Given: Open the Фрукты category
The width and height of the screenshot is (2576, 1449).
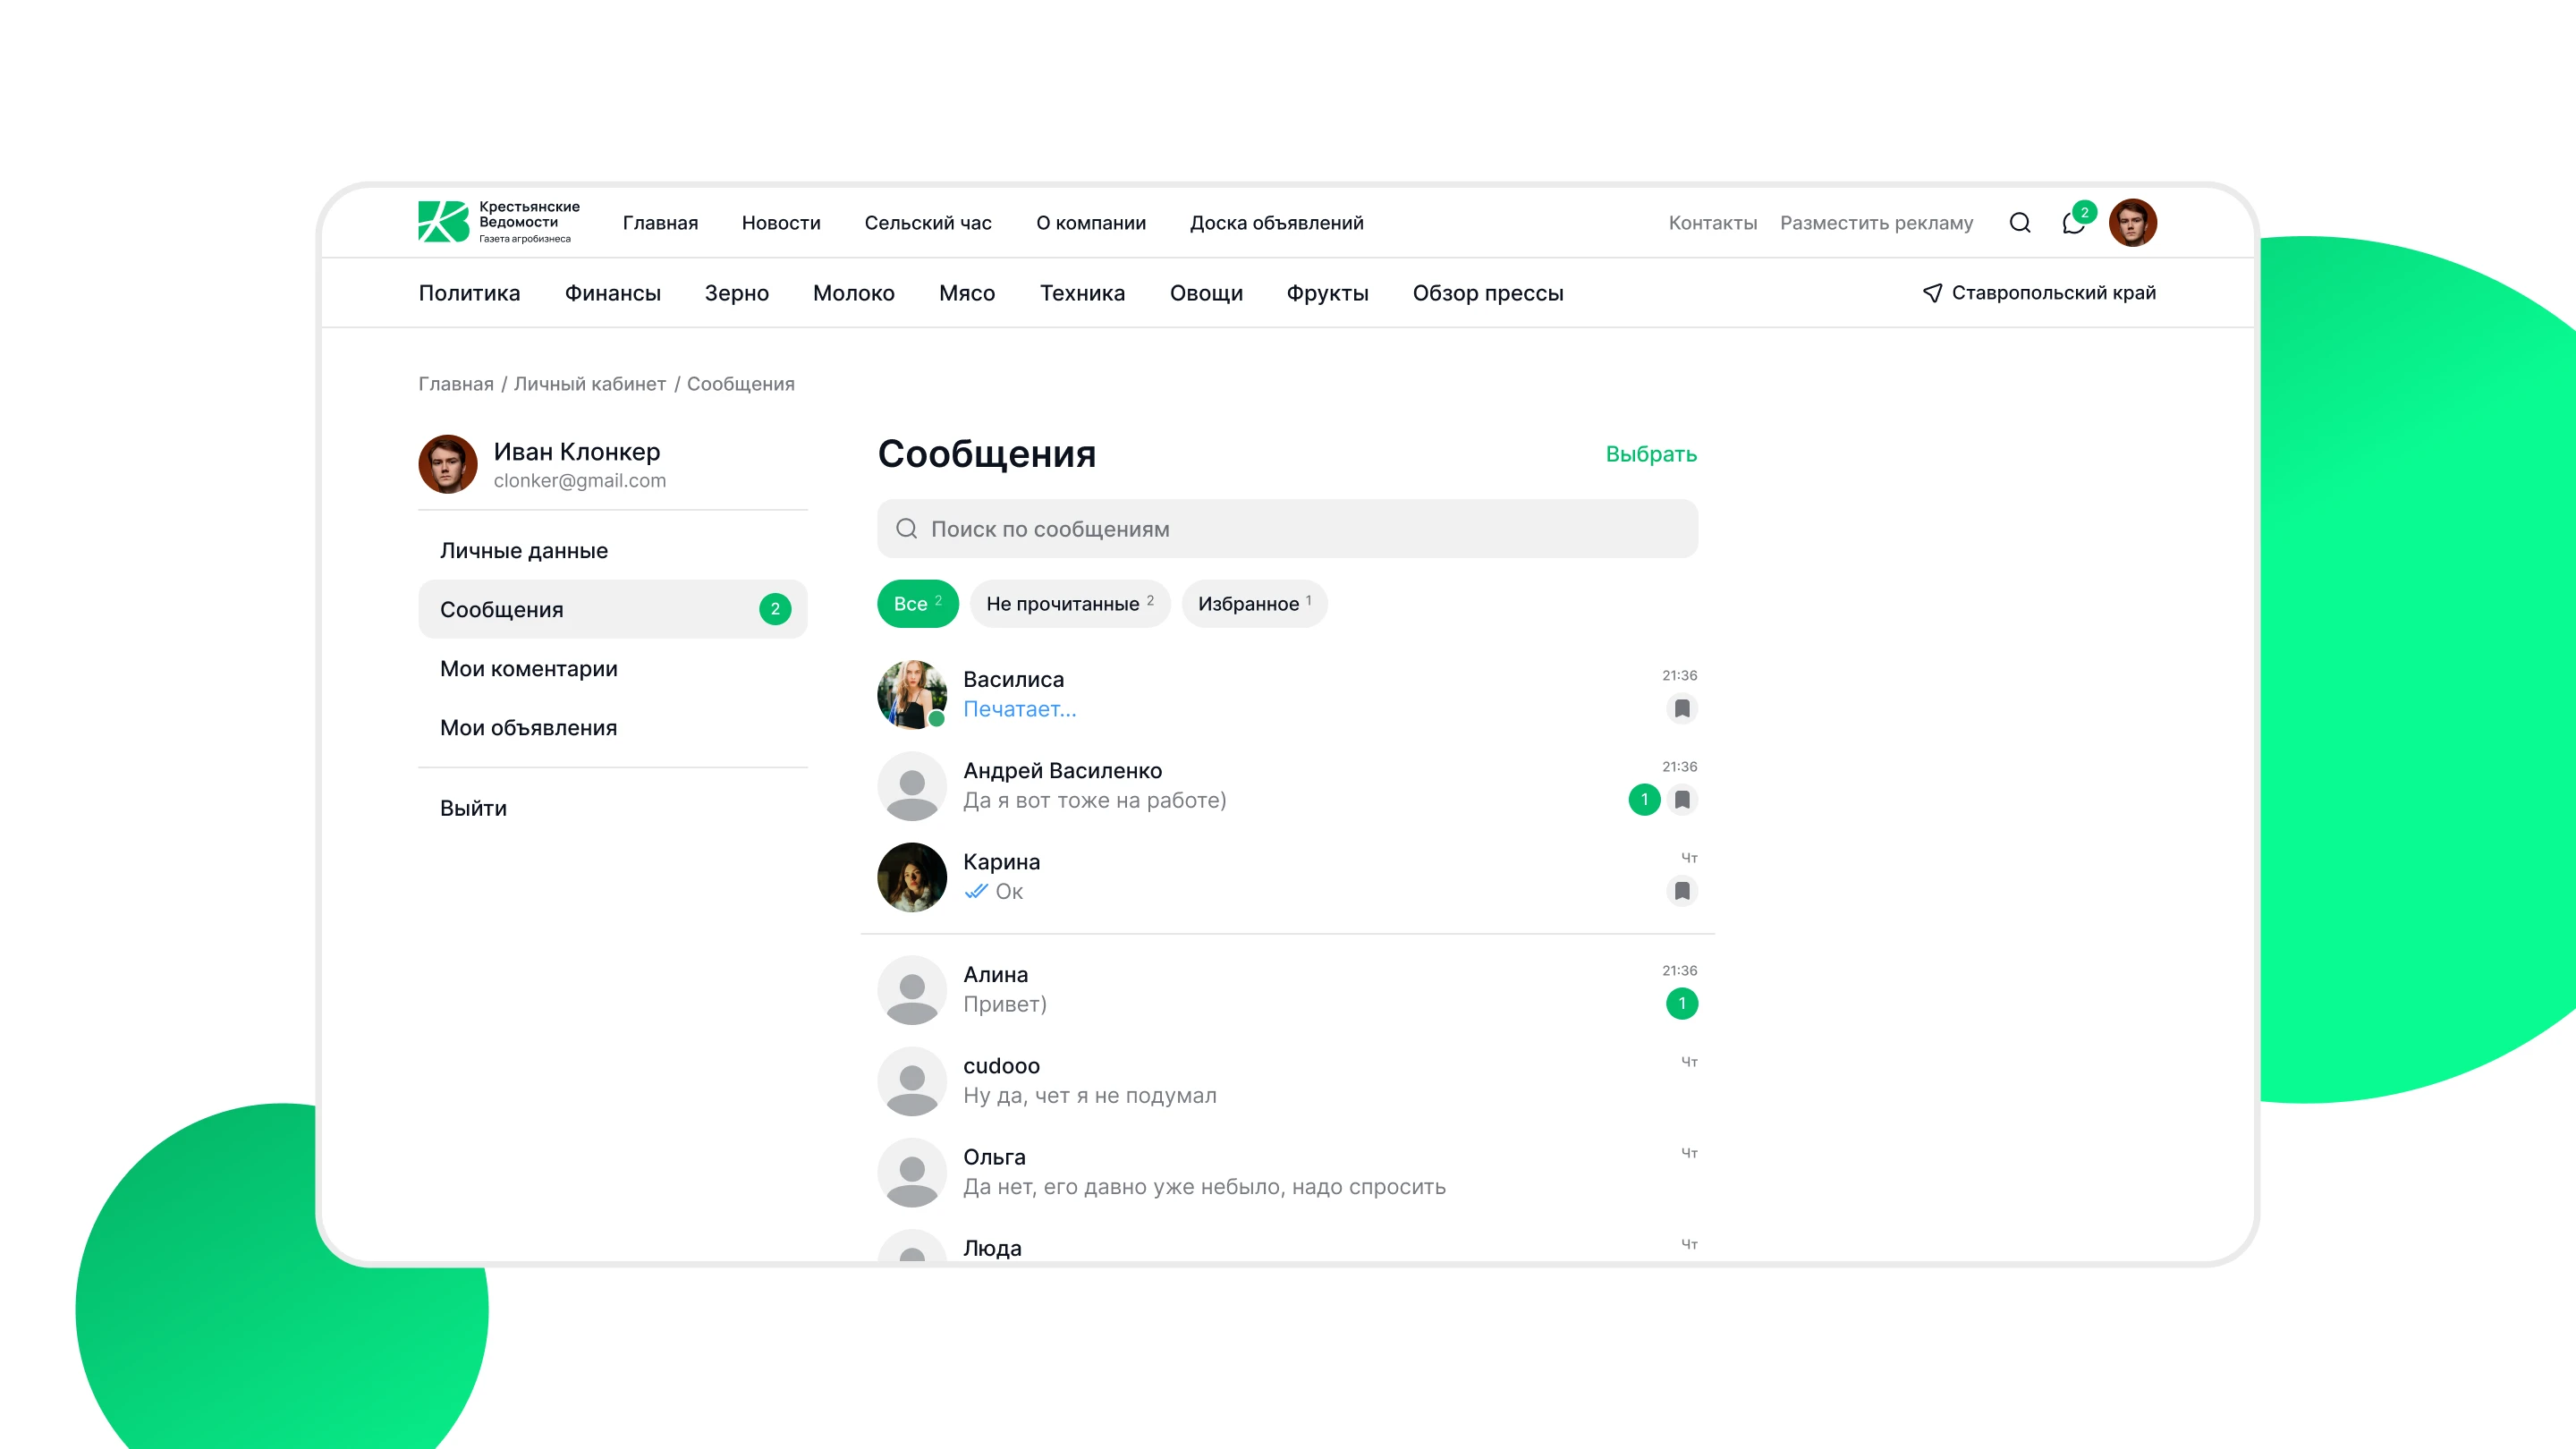Looking at the screenshot, I should 1327,293.
